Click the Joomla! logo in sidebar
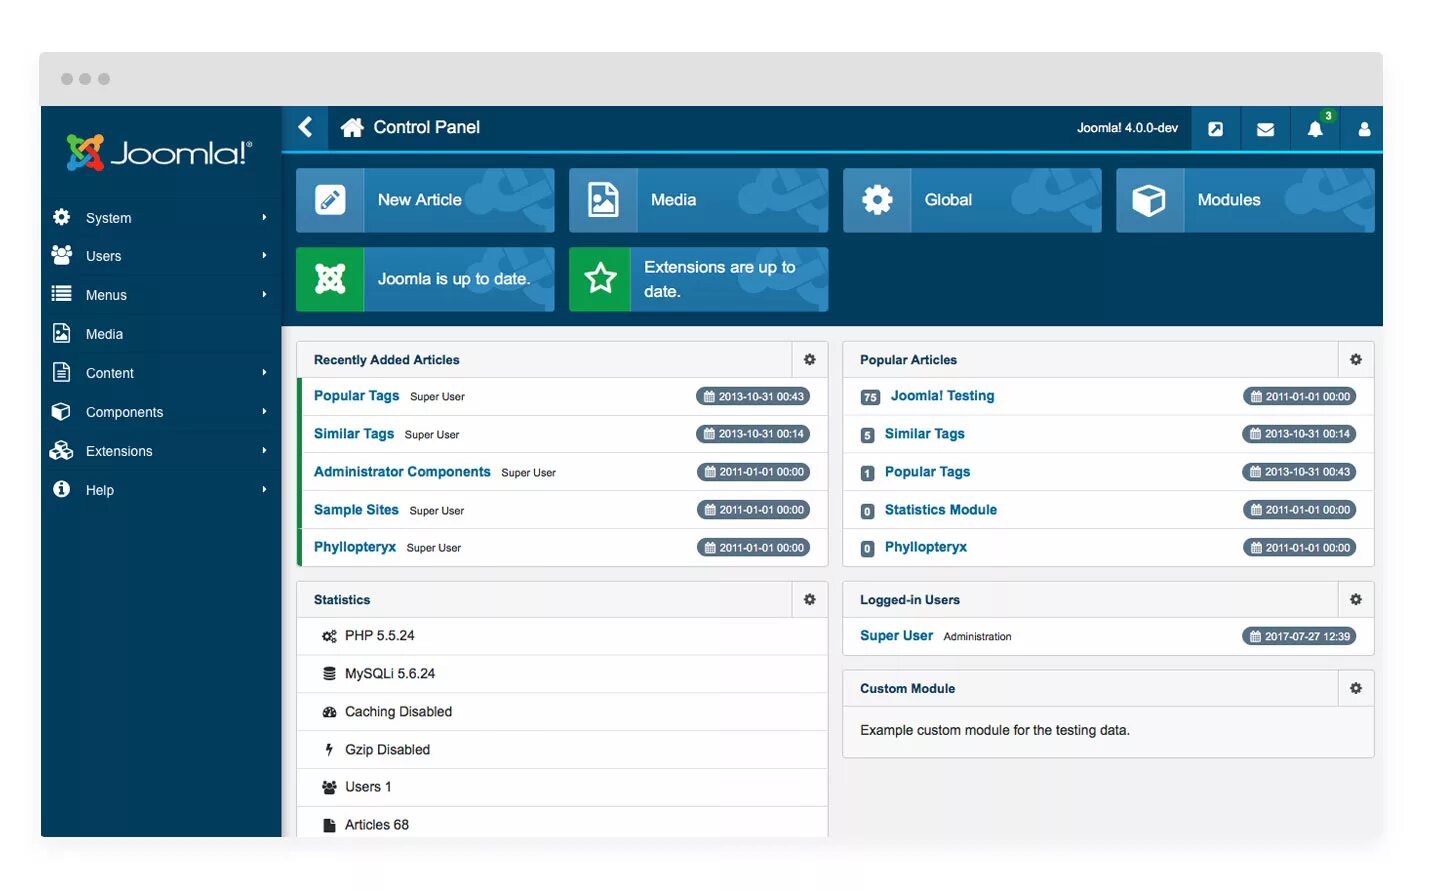Viewport: 1440px width, 891px height. pos(159,152)
